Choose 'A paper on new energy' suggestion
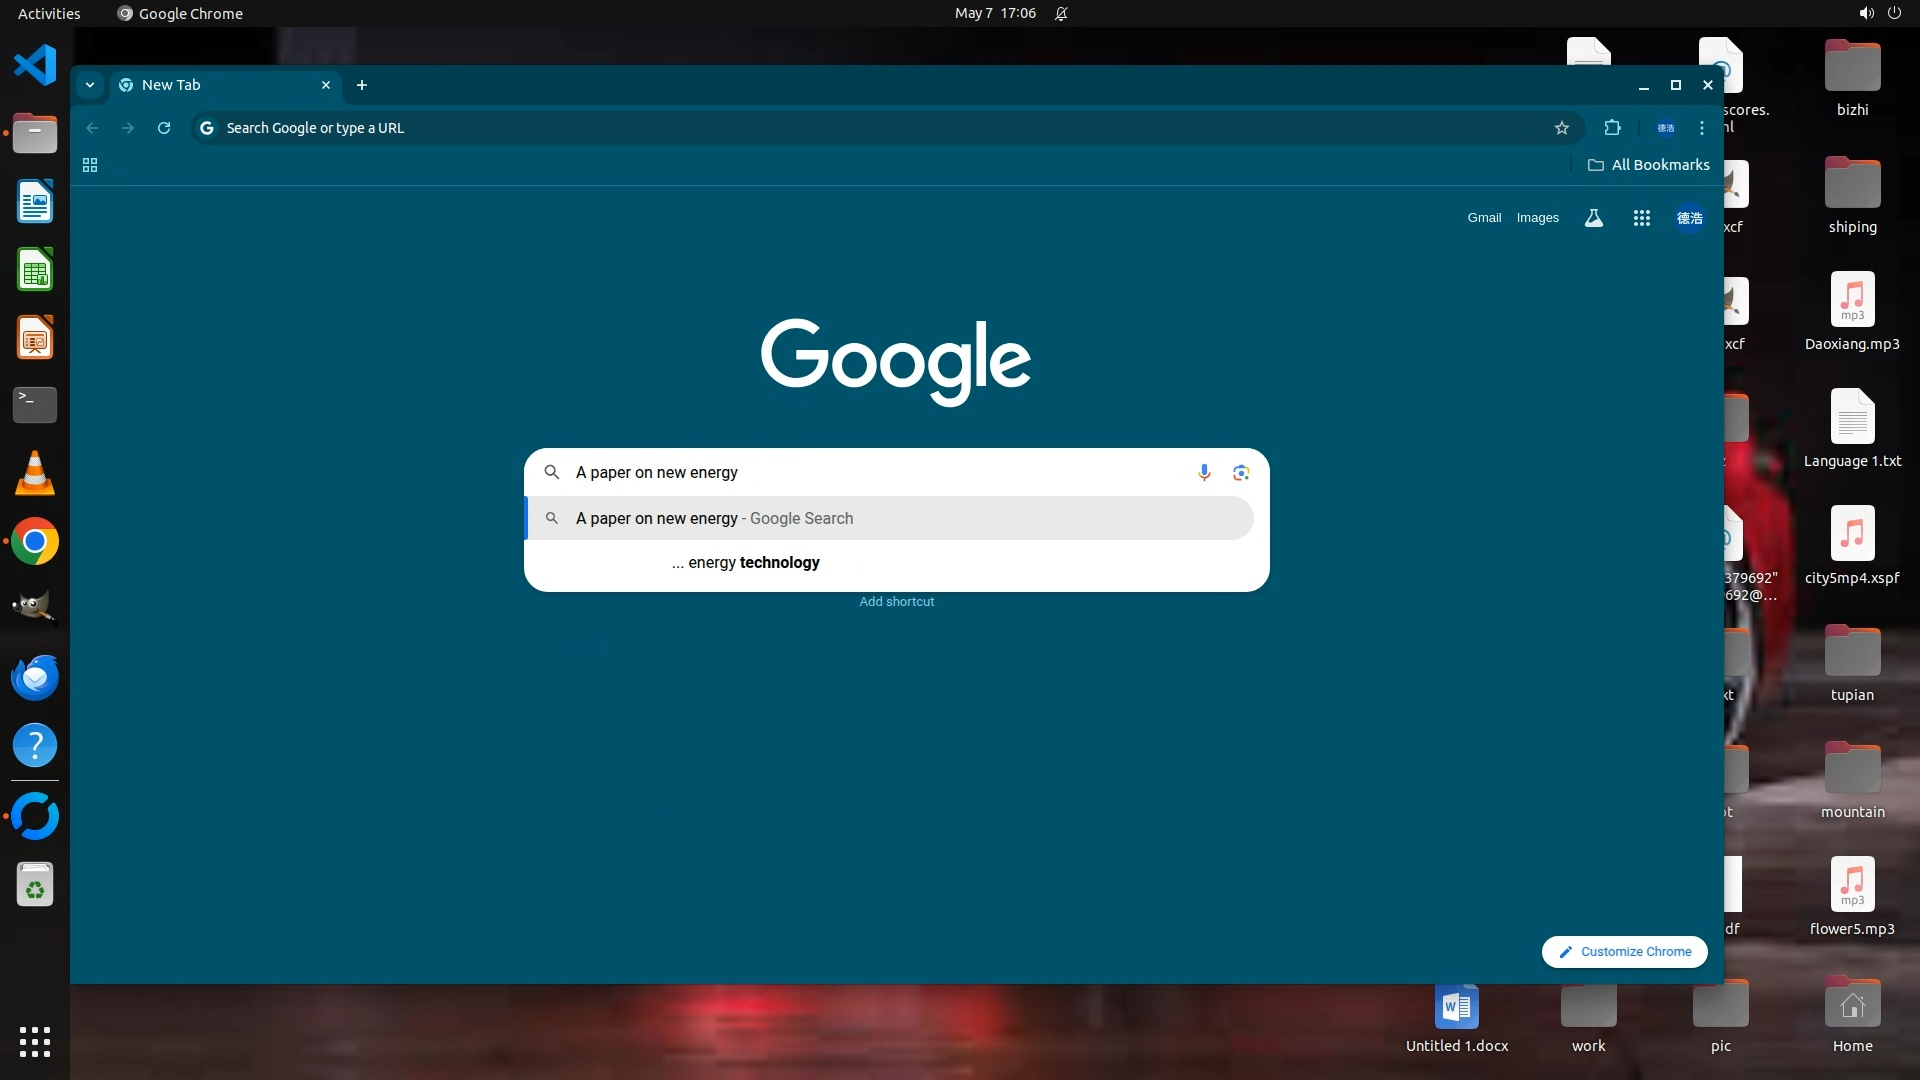1920x1080 pixels. (714, 518)
